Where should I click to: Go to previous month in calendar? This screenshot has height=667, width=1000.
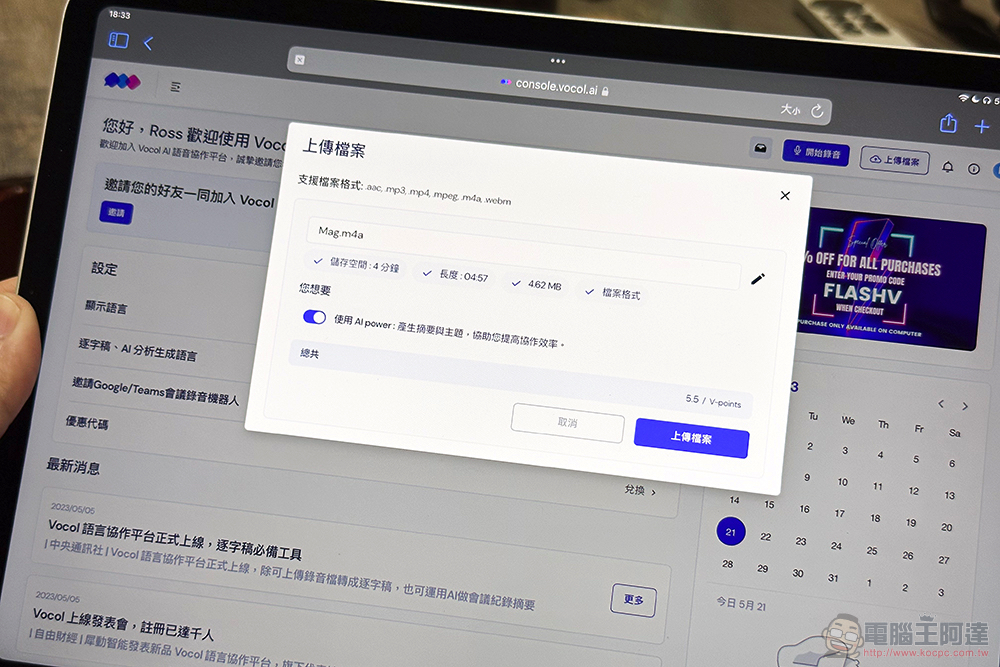[941, 404]
